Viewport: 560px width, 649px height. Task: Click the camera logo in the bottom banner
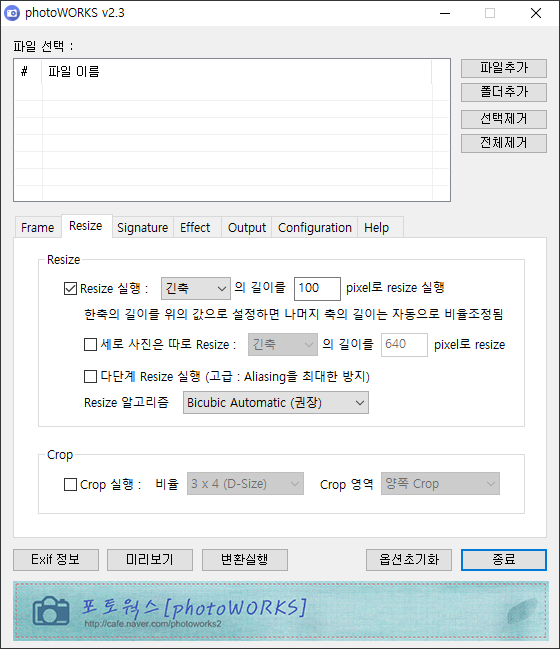point(51,611)
